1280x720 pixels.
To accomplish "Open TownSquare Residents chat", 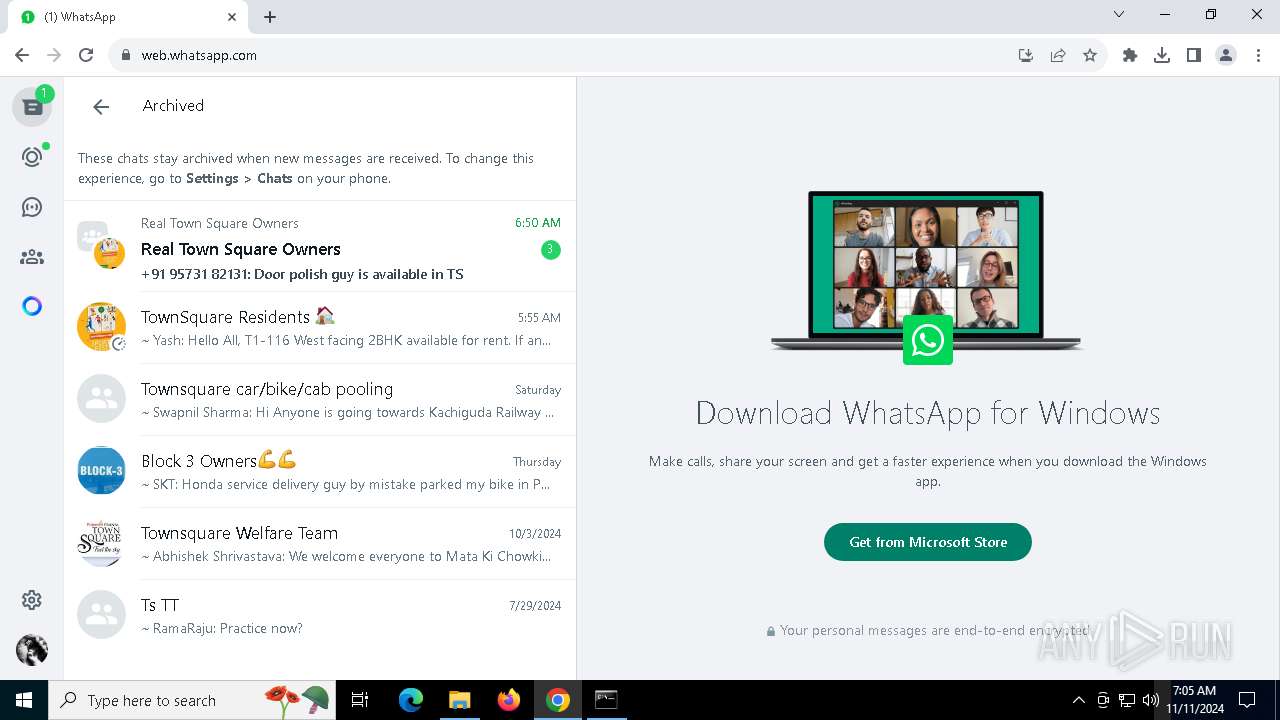I will (x=320, y=328).
